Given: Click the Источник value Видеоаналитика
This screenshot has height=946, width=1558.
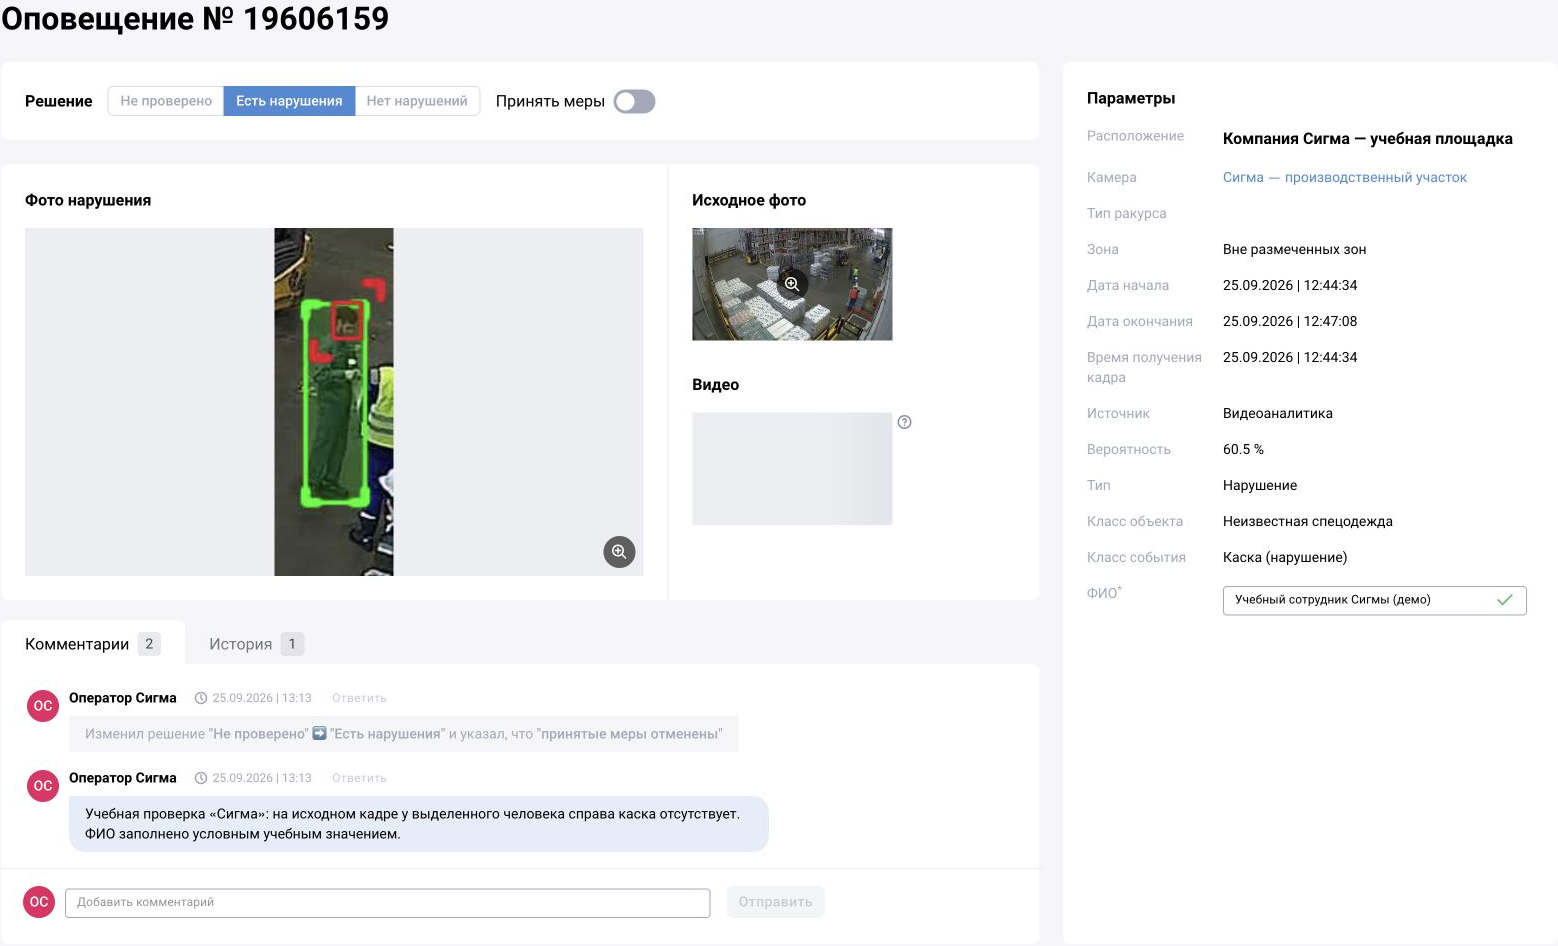Looking at the screenshot, I should [x=1278, y=413].
